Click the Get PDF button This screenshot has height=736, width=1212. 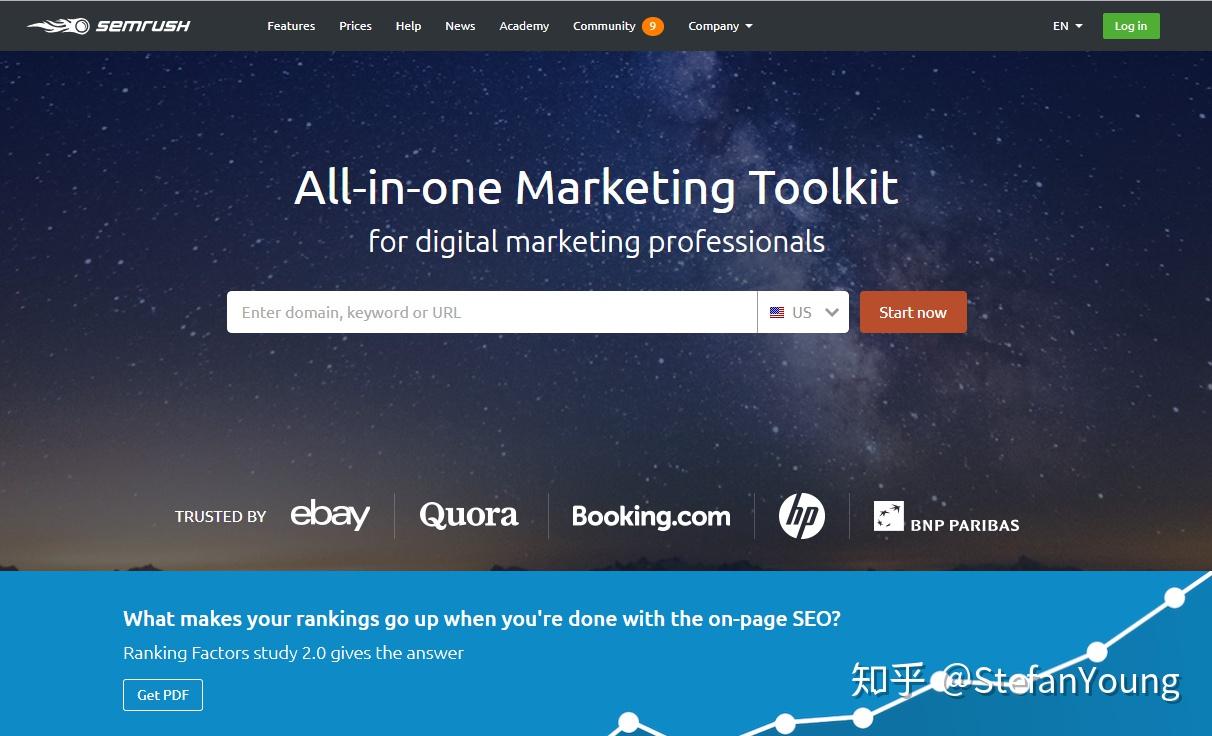pyautogui.click(x=163, y=695)
